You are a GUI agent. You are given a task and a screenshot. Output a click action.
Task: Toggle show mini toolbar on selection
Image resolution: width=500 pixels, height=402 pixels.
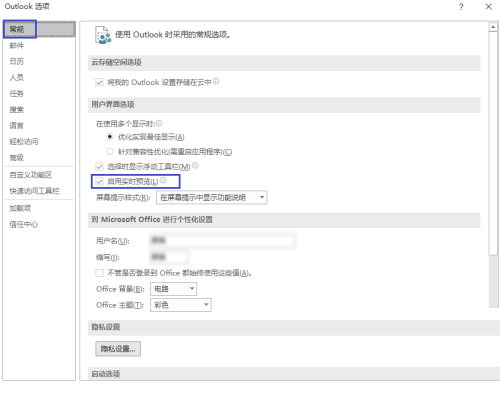point(99,166)
